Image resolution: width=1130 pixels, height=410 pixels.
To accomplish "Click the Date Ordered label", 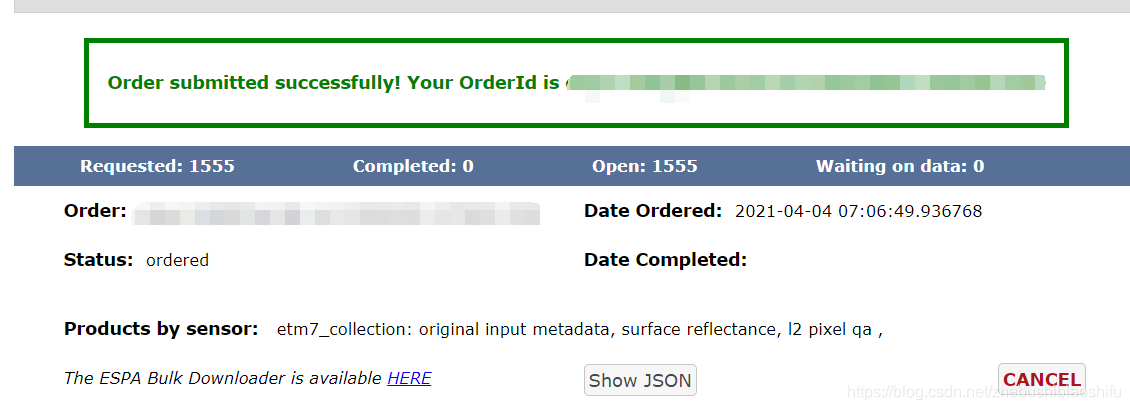I will point(652,211).
